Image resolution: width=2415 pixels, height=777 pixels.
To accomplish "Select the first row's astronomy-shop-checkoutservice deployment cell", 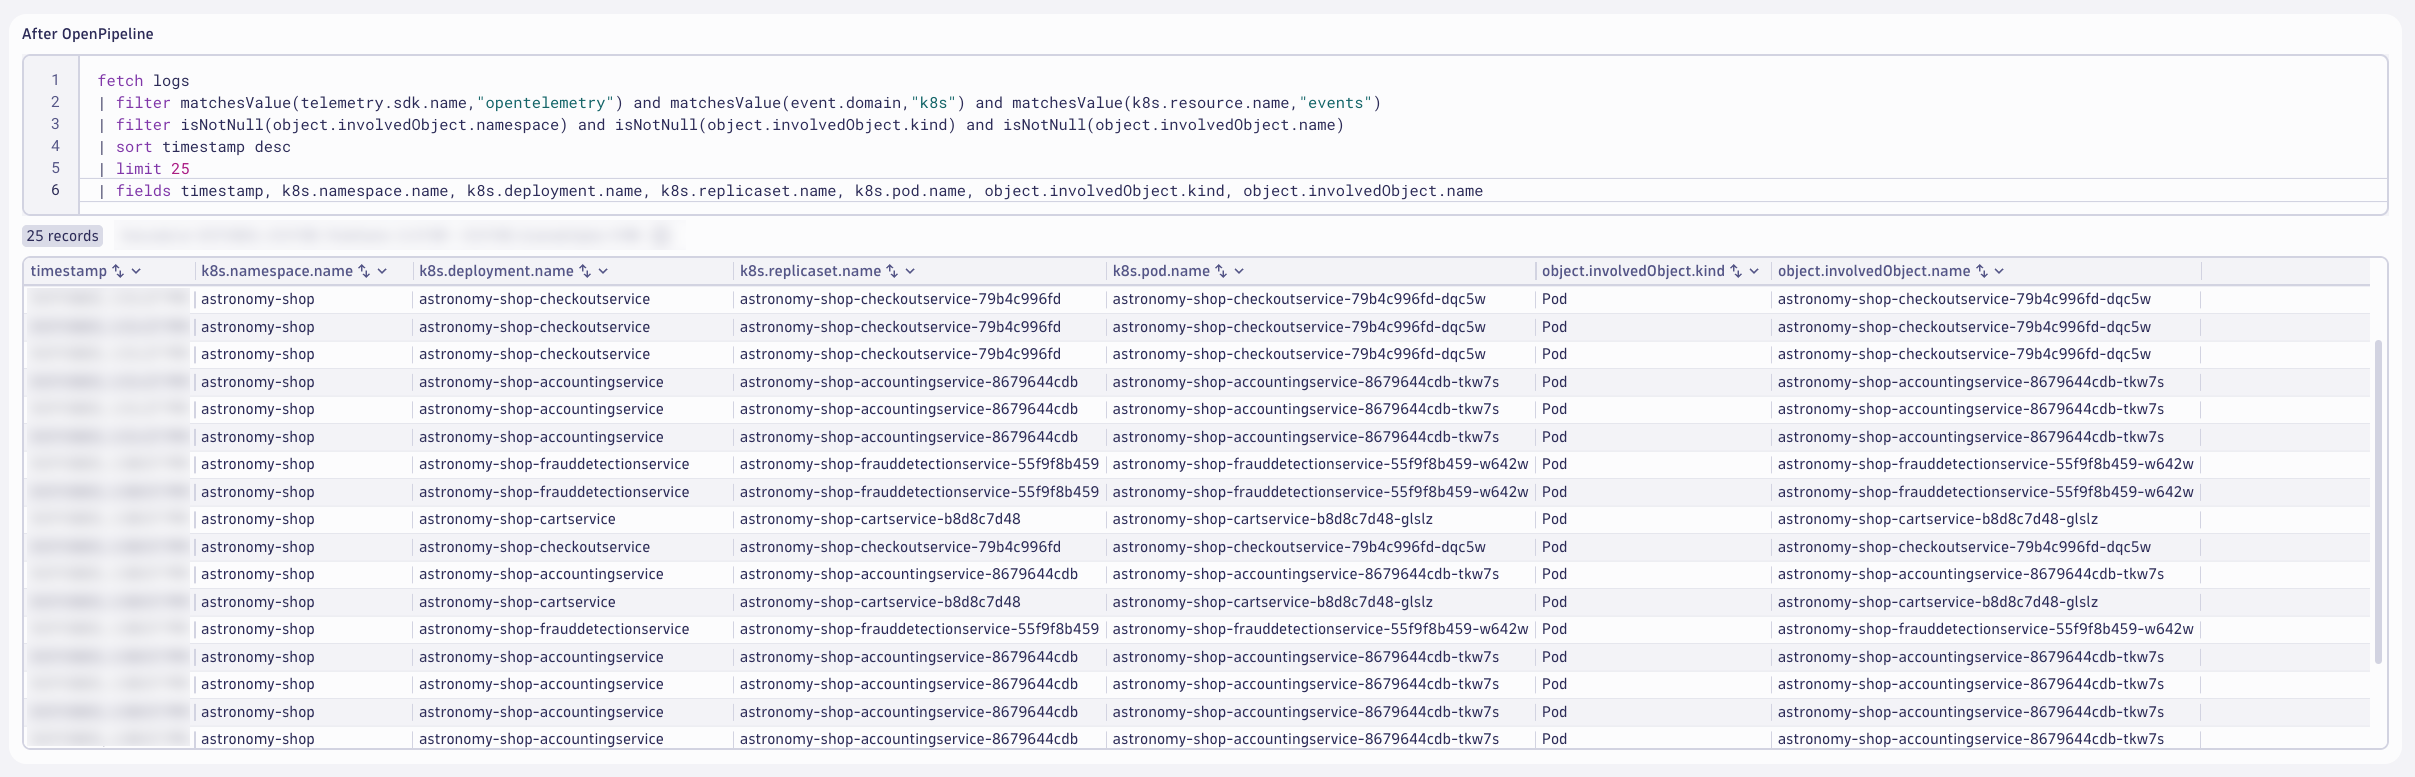I will (534, 299).
